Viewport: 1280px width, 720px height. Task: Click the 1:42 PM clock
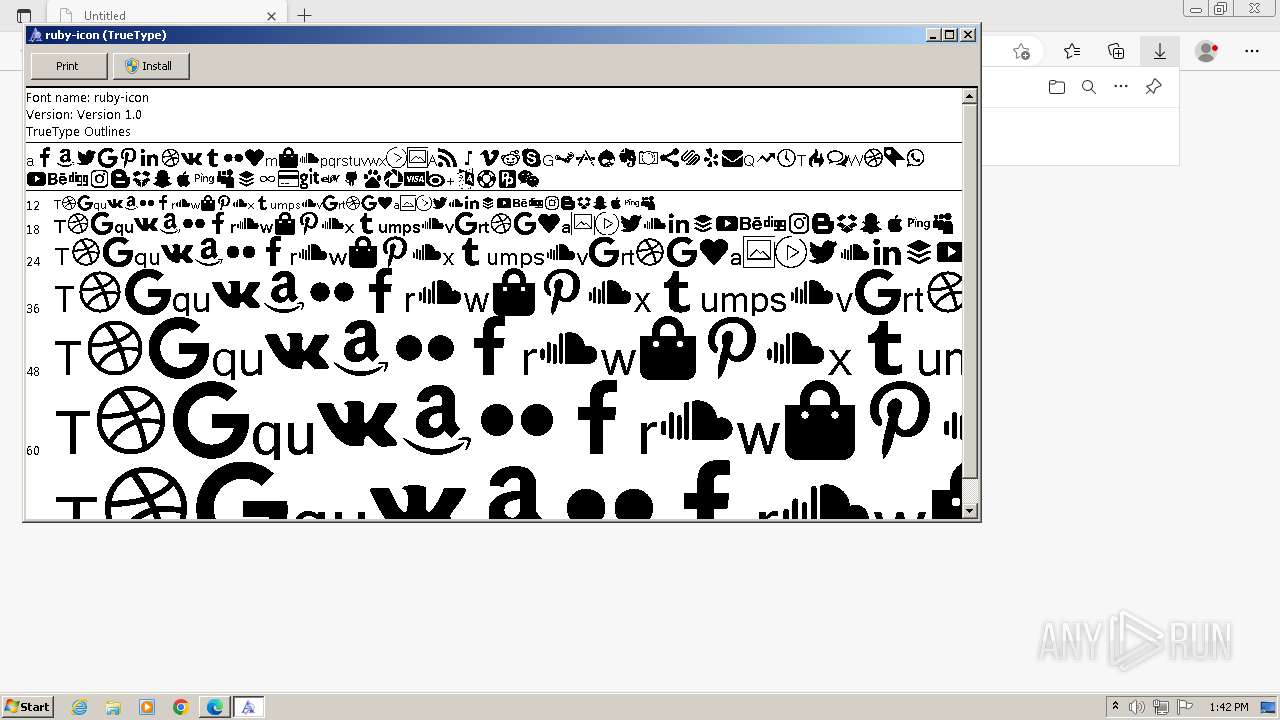tap(1229, 707)
